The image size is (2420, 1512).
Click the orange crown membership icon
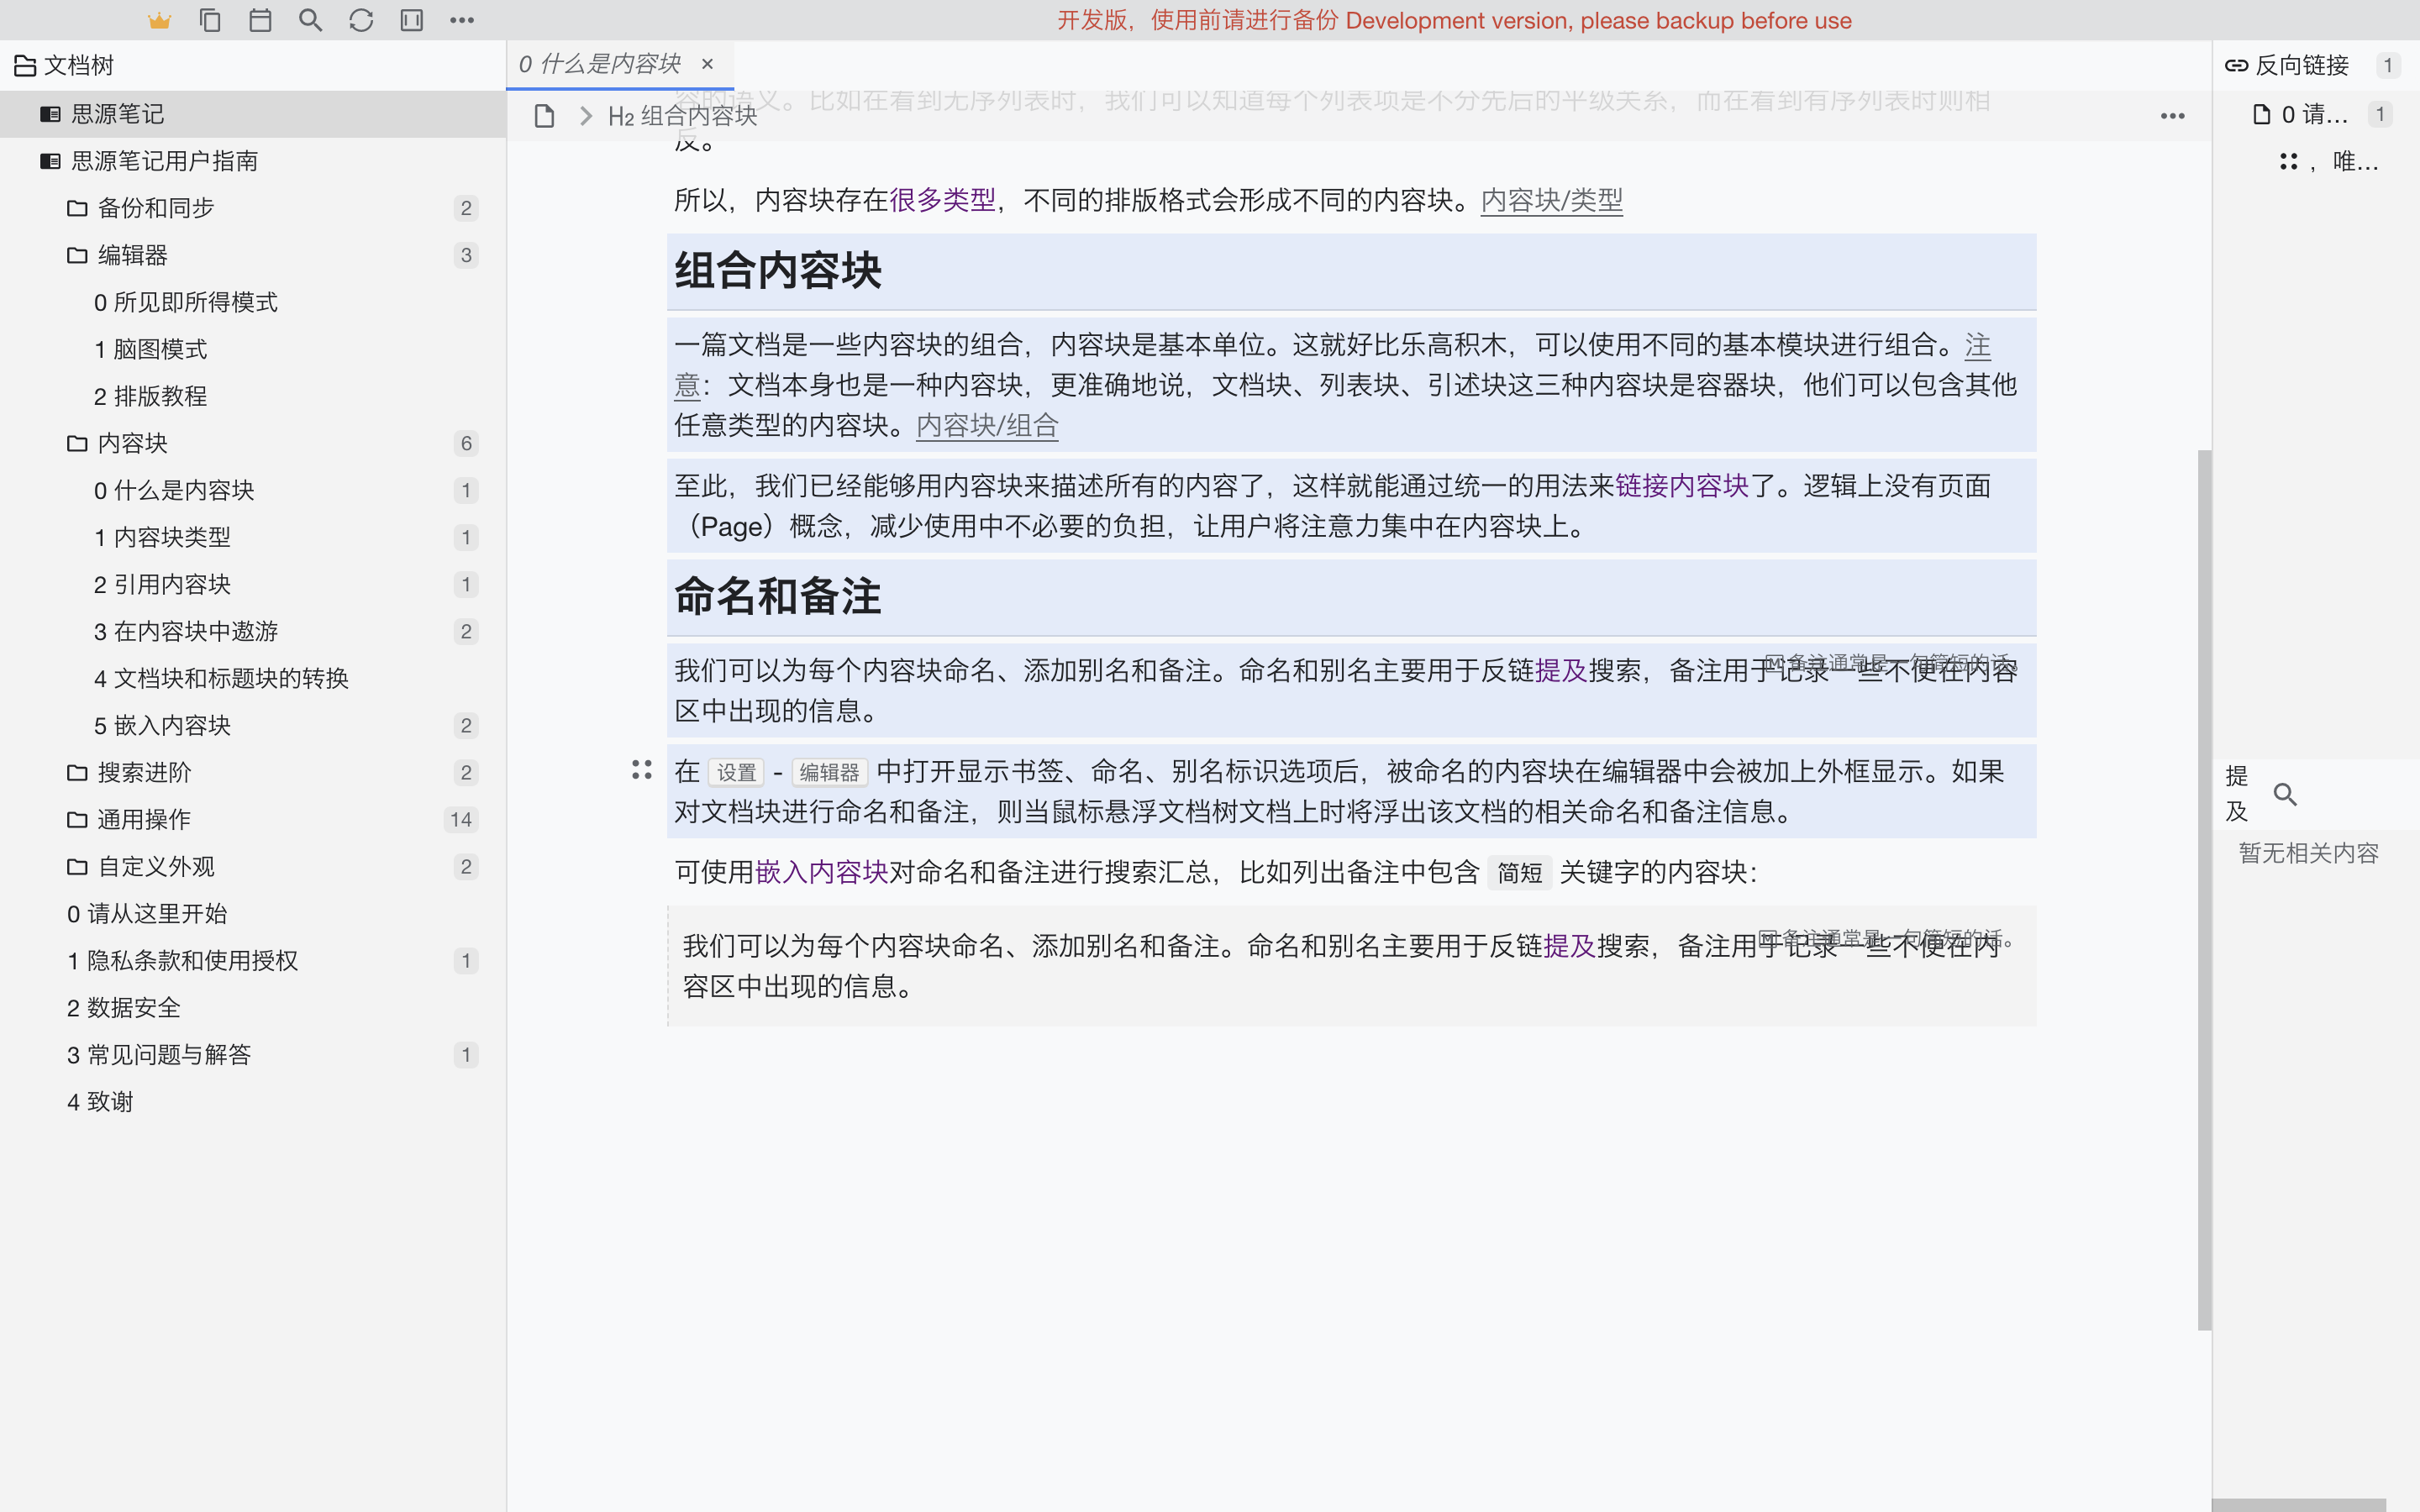pos(160,20)
